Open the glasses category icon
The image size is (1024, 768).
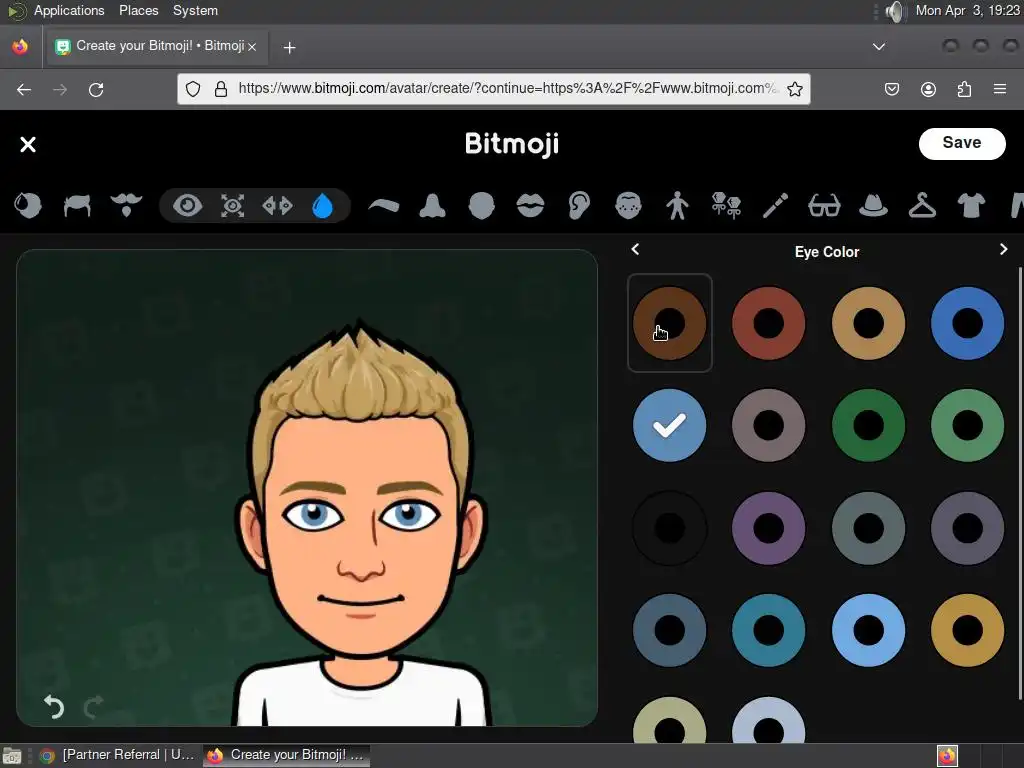[824, 206]
